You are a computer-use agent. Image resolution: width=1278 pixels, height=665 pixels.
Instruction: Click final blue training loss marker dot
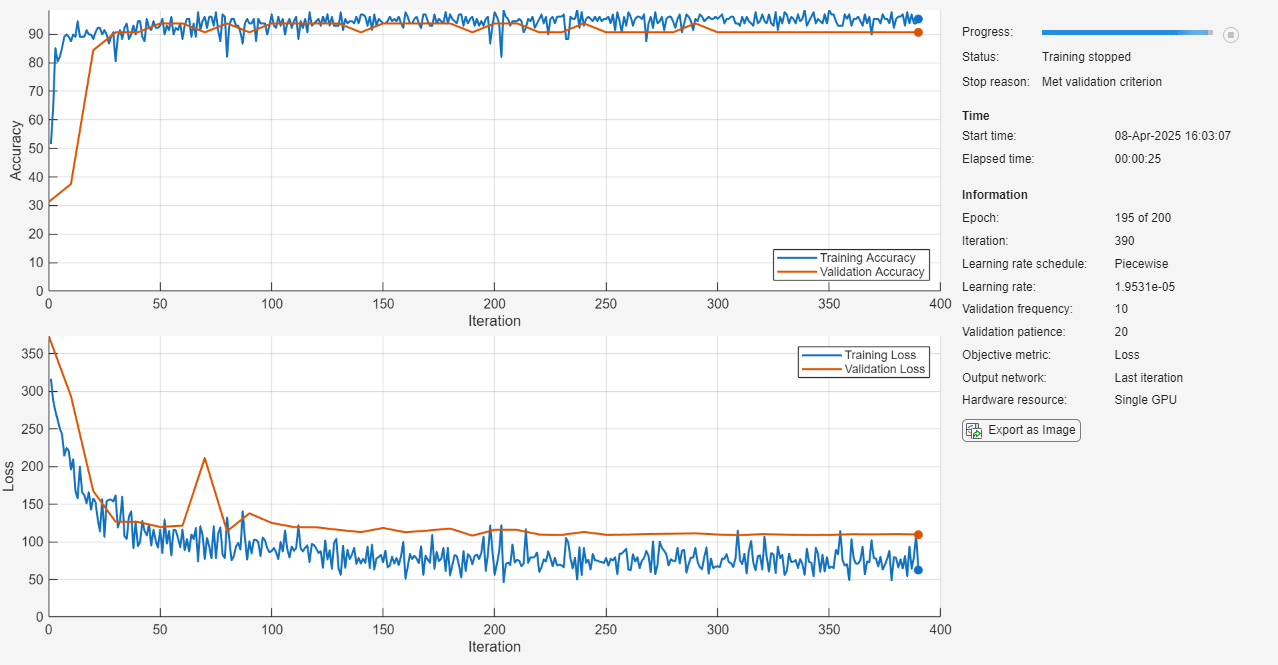(x=918, y=570)
